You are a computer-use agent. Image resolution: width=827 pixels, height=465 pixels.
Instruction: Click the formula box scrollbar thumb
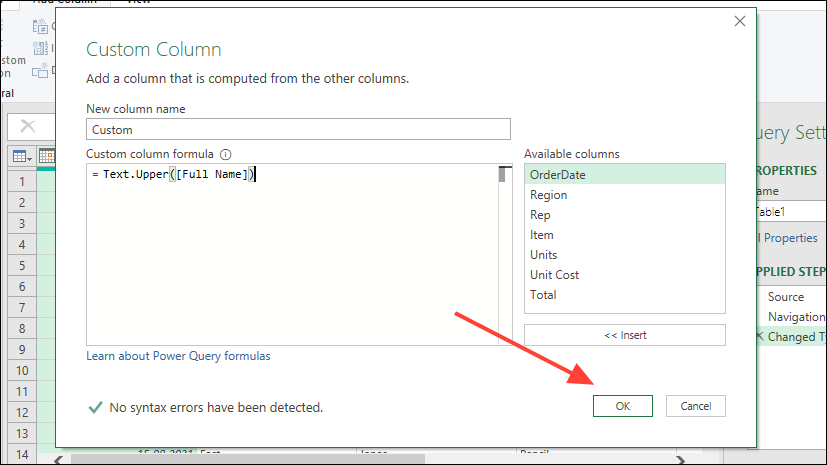[502, 174]
